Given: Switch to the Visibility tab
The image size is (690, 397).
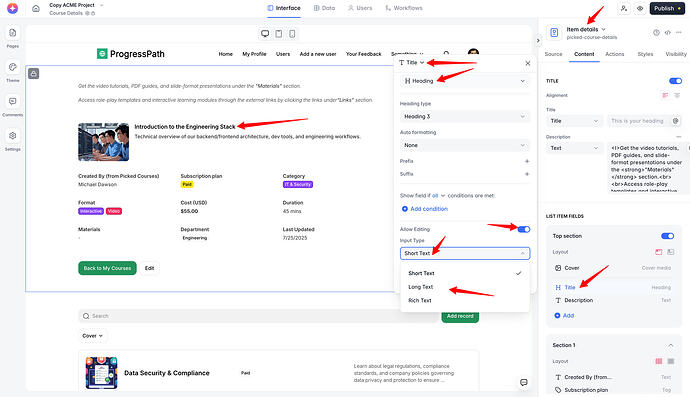Looking at the screenshot, I should pyautogui.click(x=675, y=54).
